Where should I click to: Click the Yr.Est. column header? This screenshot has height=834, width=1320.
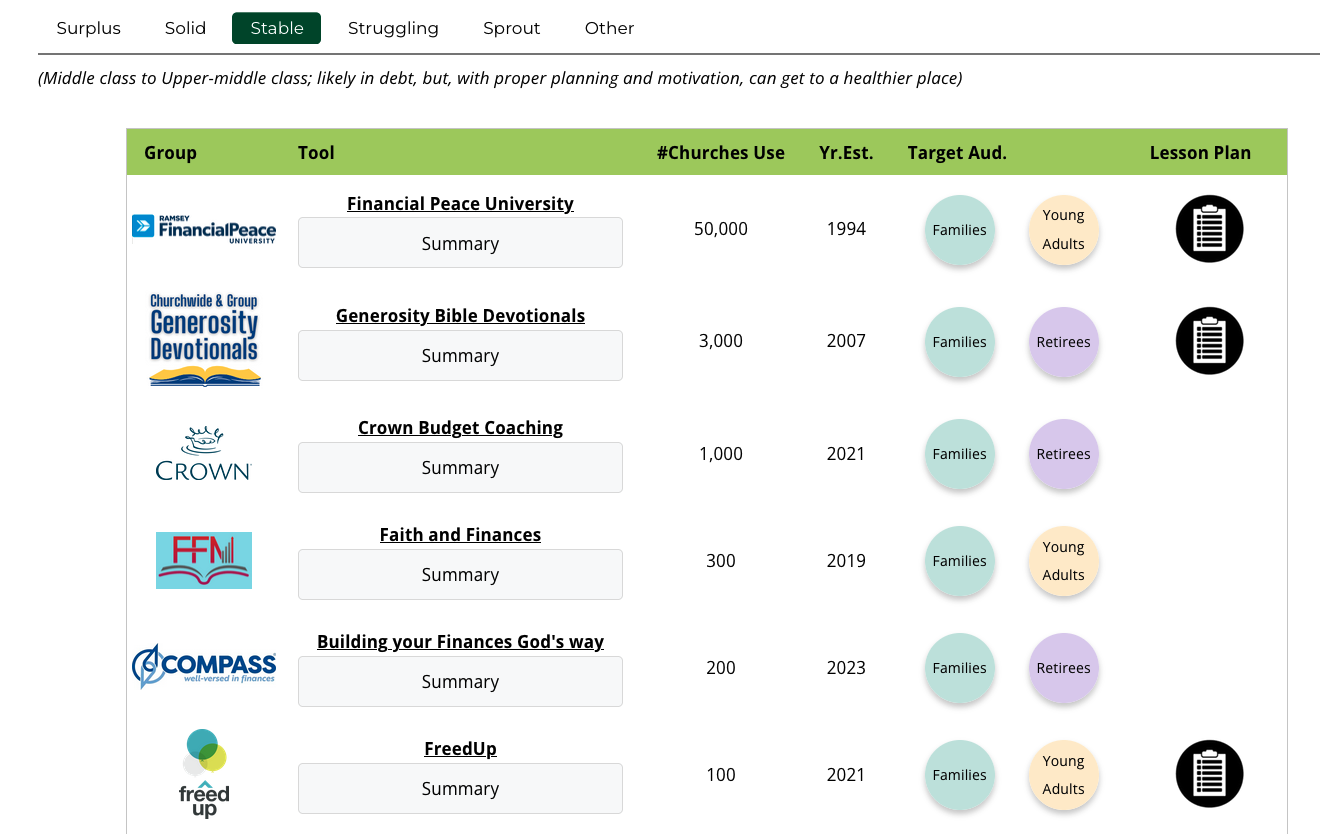click(846, 153)
